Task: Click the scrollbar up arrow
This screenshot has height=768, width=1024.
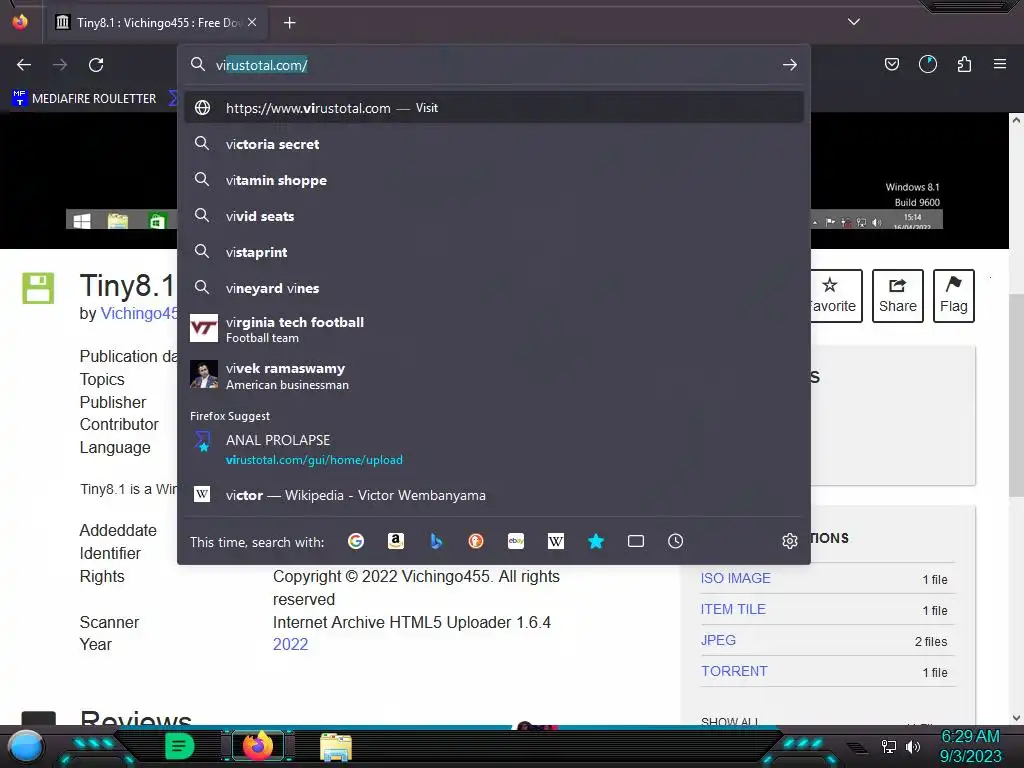Action: click(x=1016, y=120)
